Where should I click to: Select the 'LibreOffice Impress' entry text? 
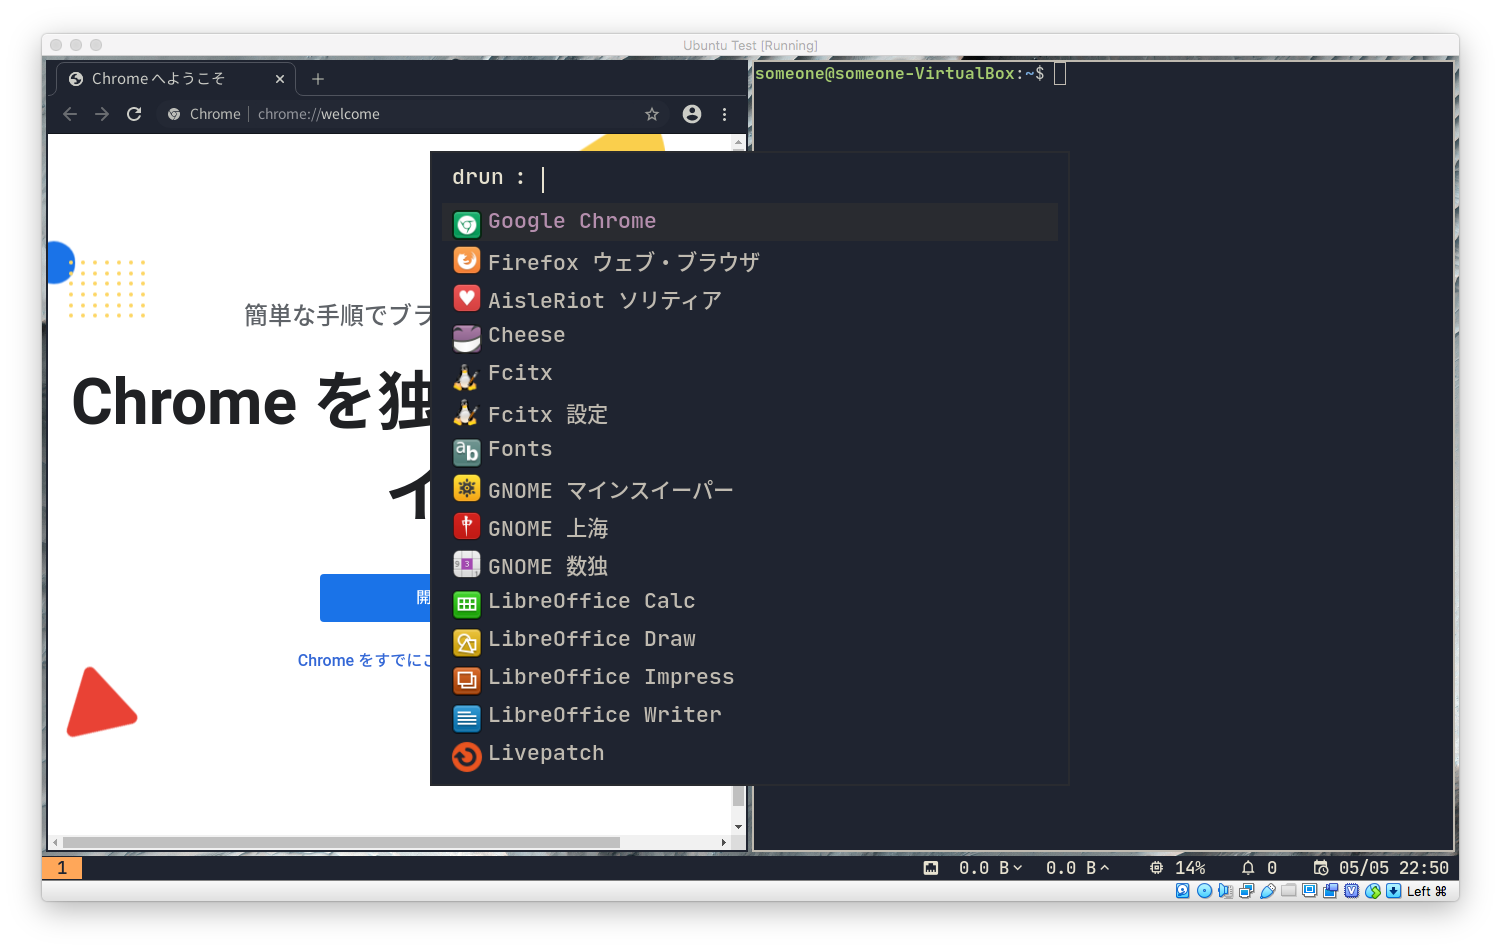pos(611,677)
